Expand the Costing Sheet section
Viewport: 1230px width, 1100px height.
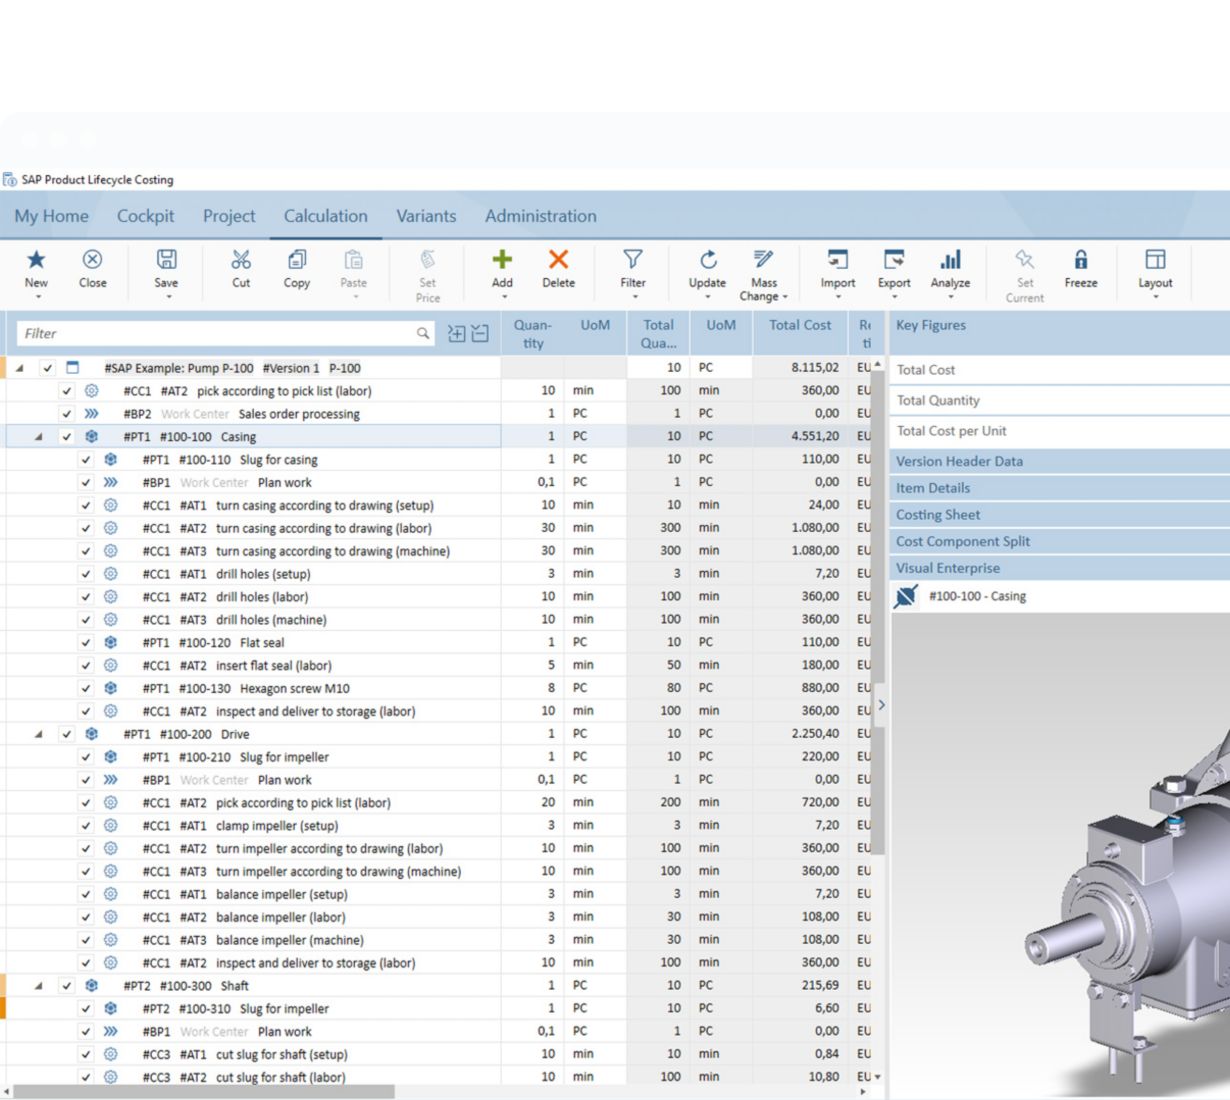coord(938,515)
